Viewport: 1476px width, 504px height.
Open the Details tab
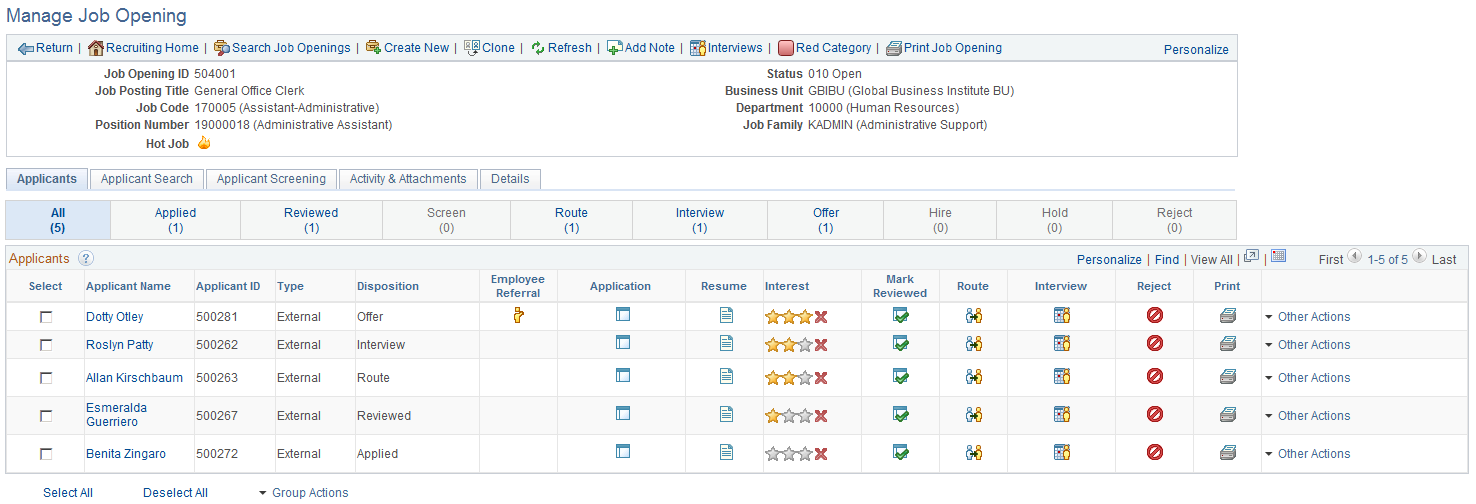510,179
